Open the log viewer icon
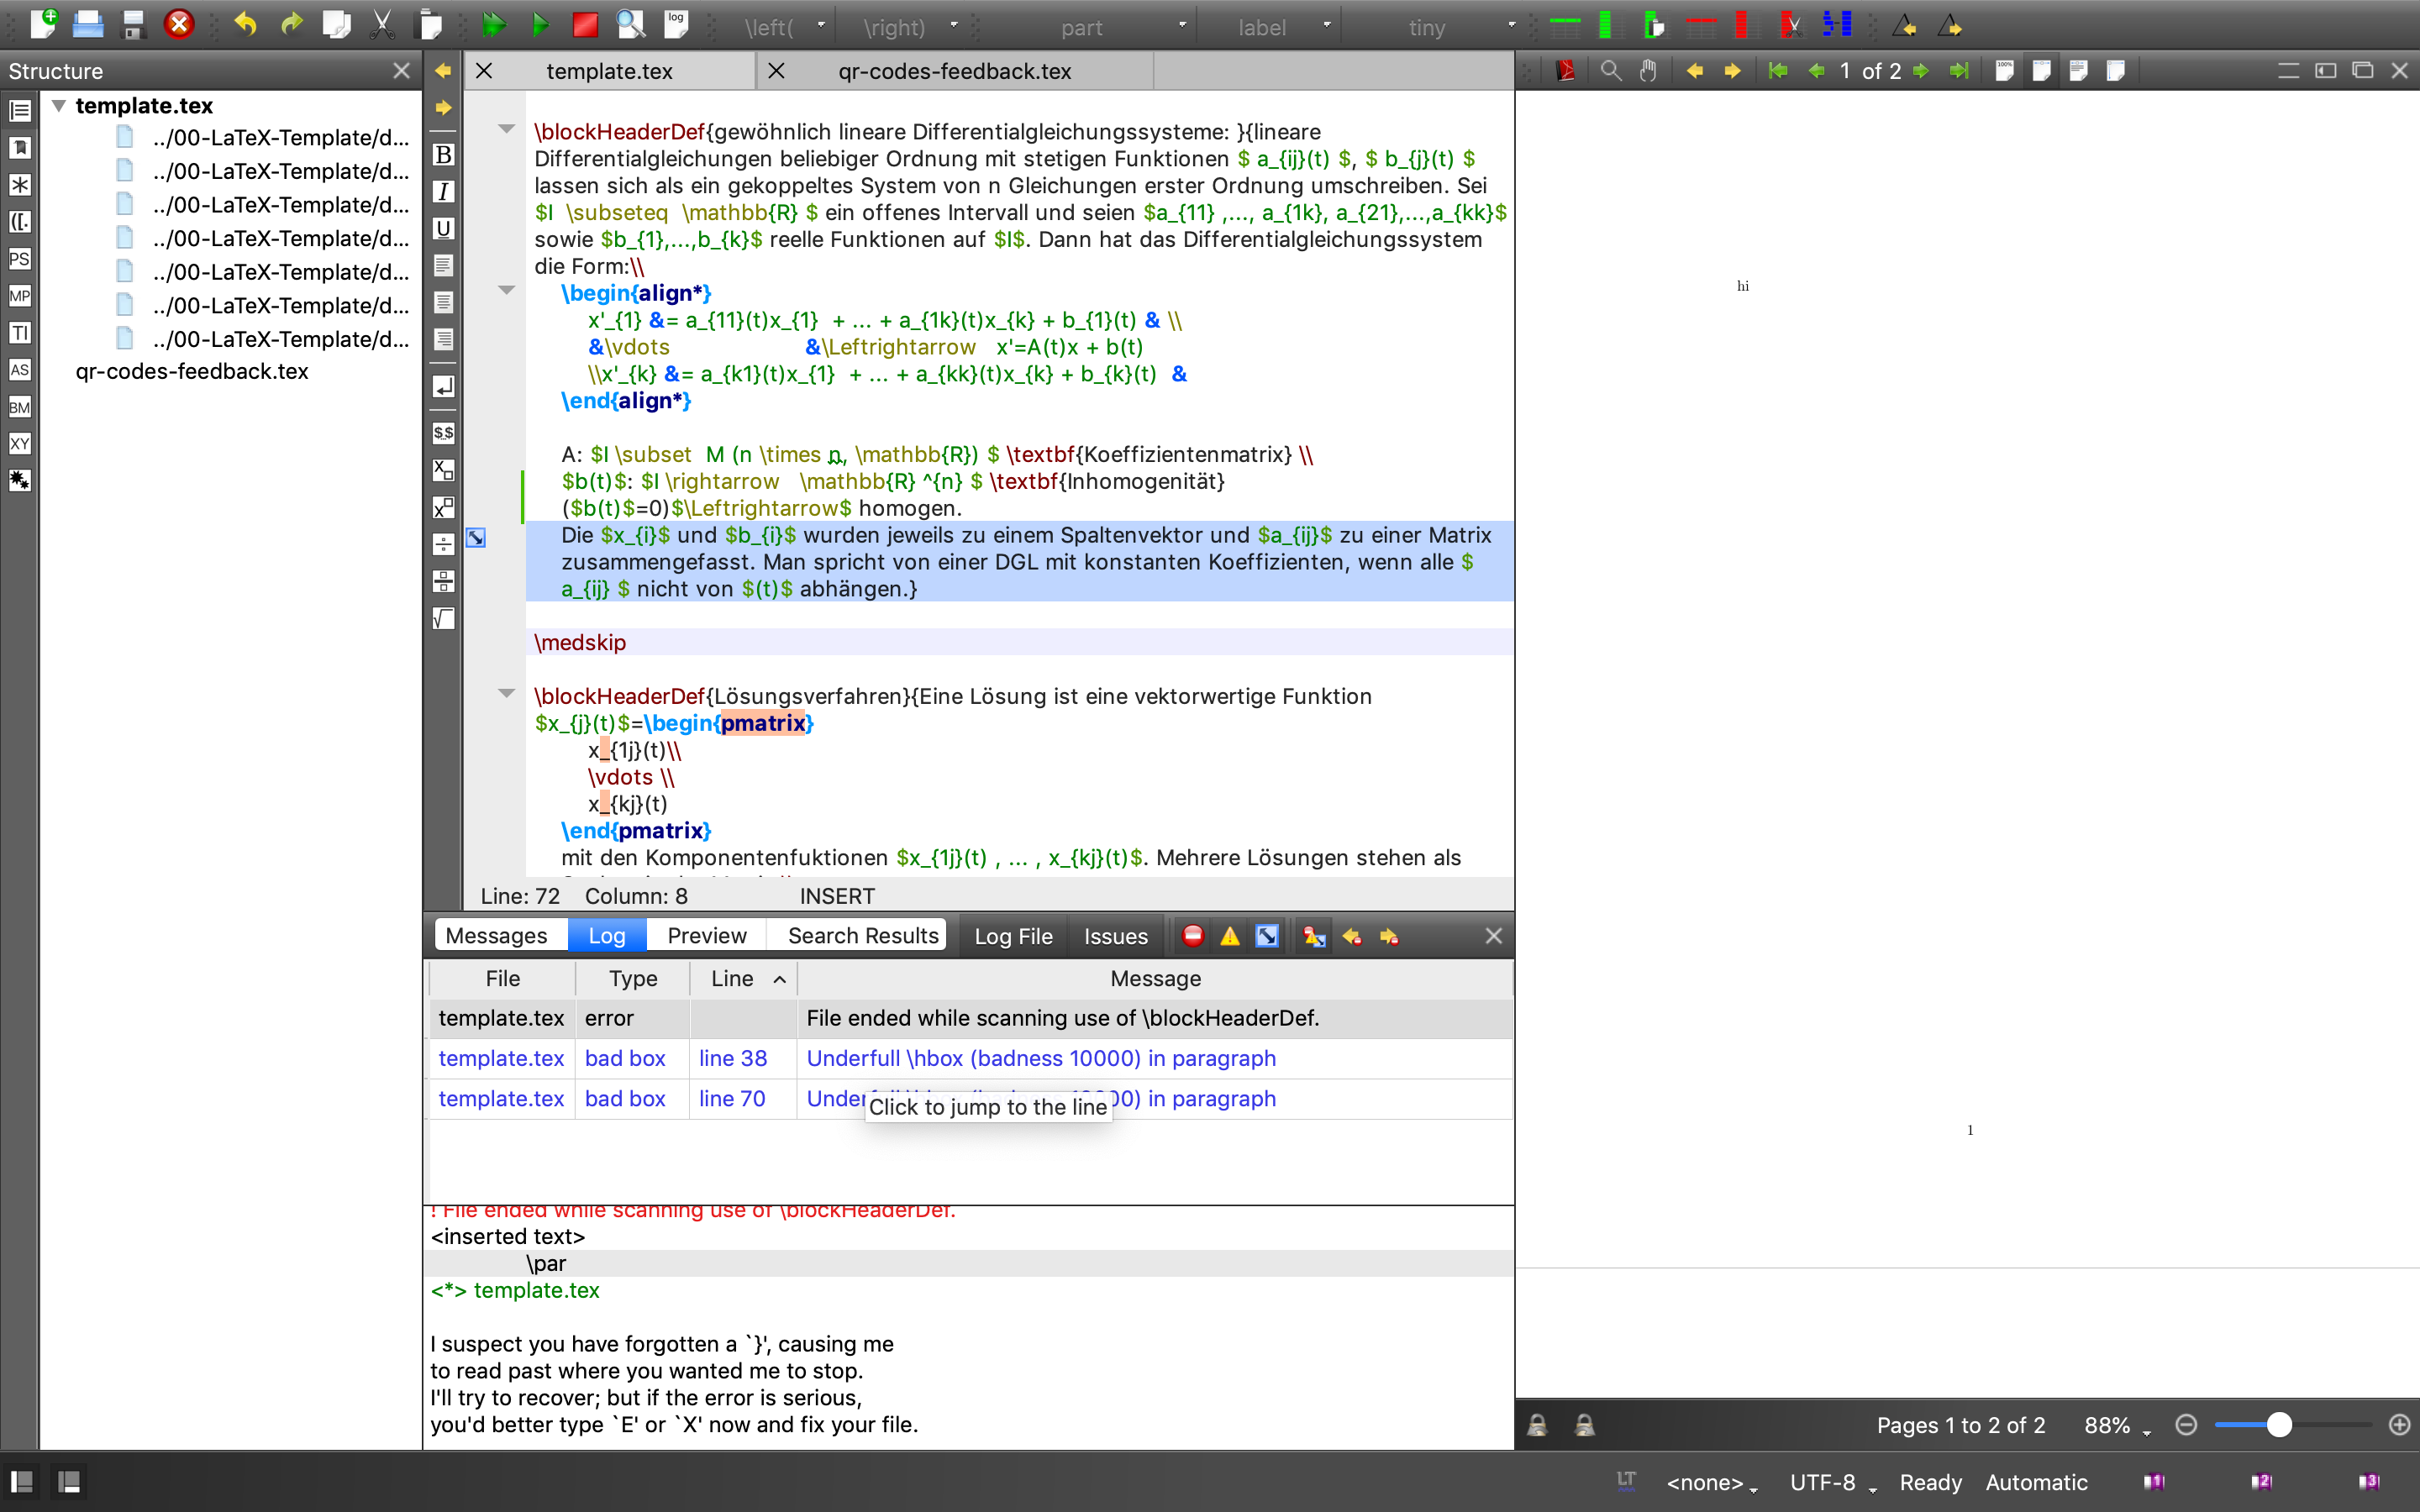 [677, 24]
